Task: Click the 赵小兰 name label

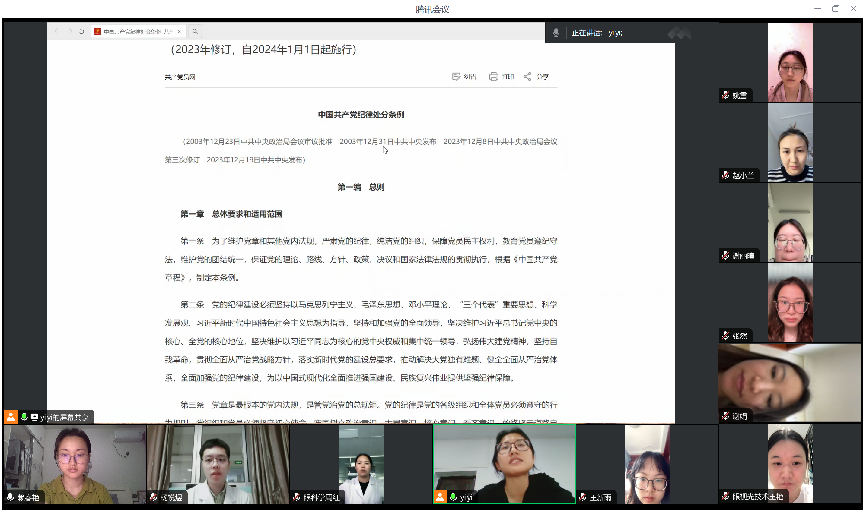Action: 743,176
